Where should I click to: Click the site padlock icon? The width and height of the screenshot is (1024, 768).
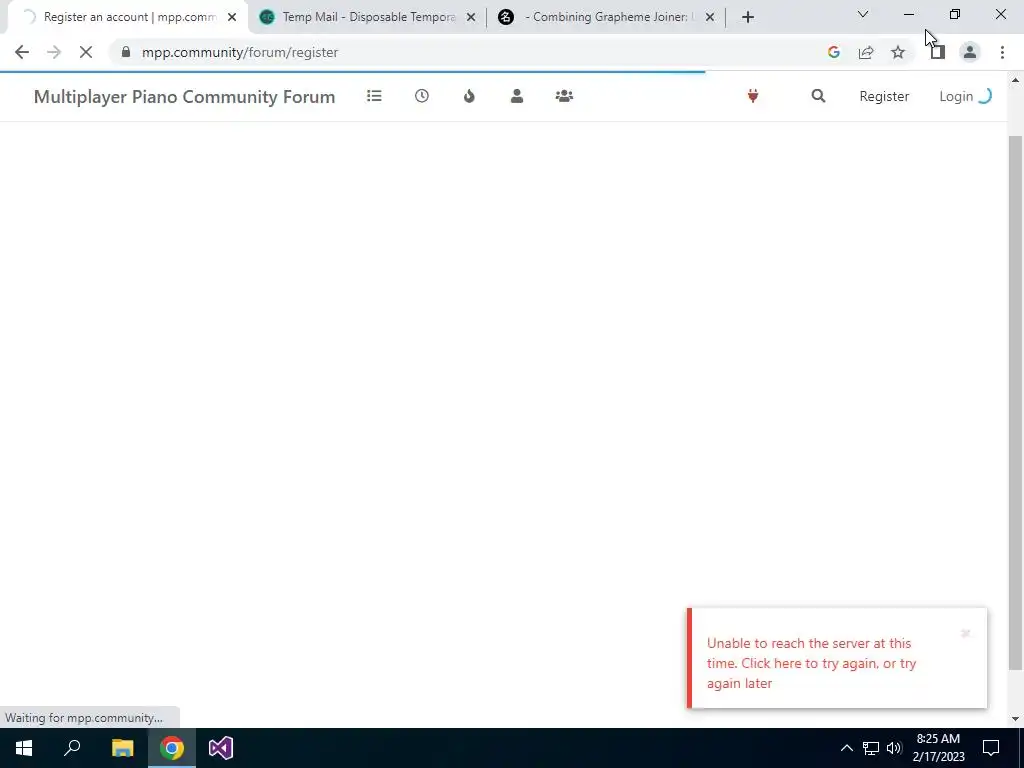pyautogui.click(x=126, y=52)
